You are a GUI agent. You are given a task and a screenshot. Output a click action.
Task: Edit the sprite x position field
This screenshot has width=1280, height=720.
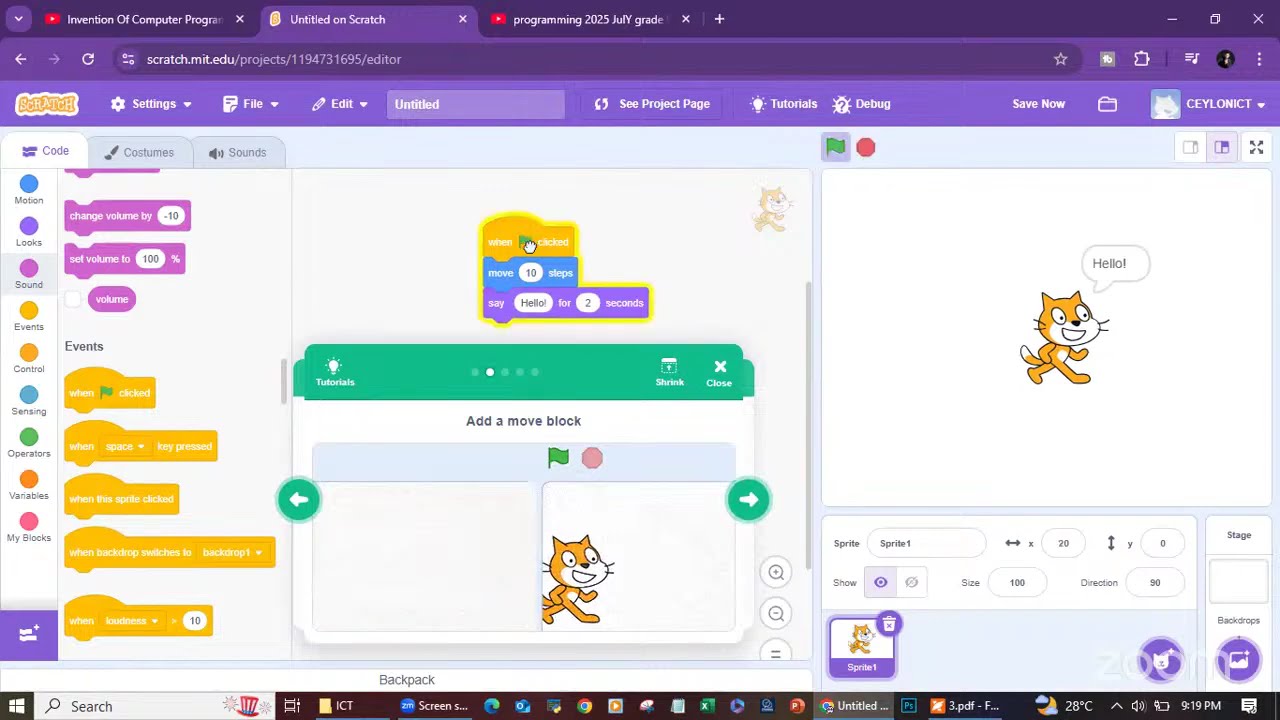(1063, 543)
